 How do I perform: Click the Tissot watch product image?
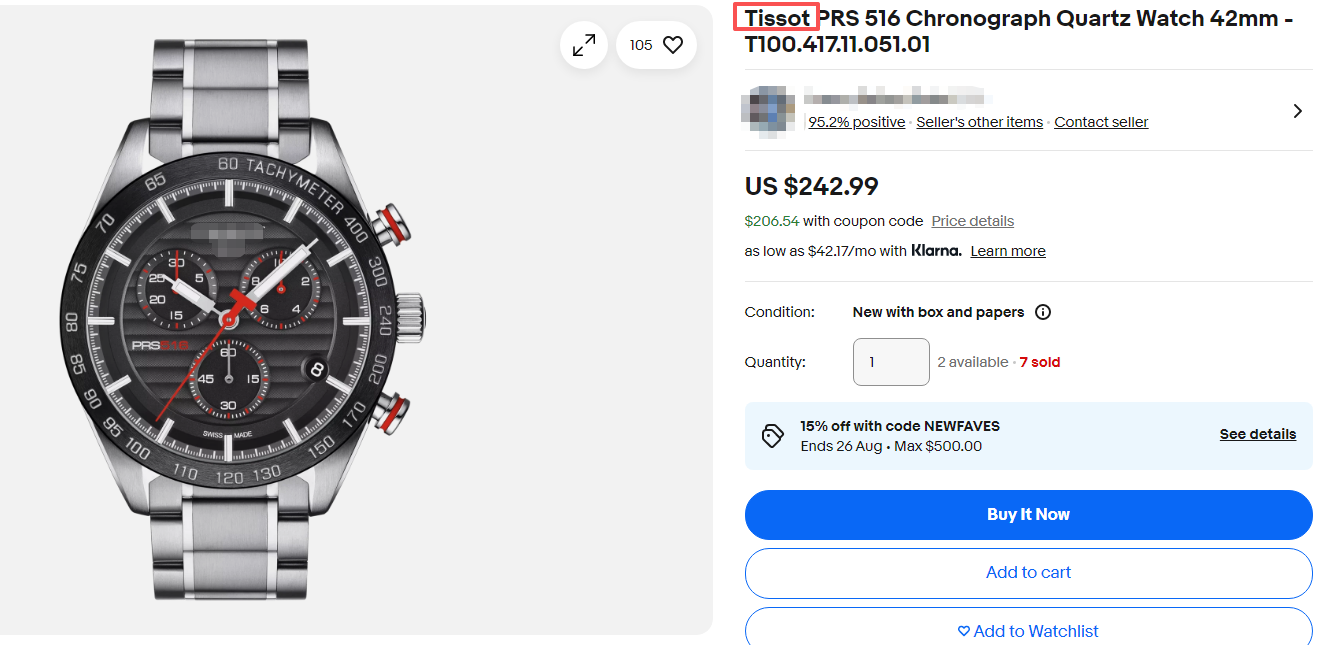tap(245, 320)
